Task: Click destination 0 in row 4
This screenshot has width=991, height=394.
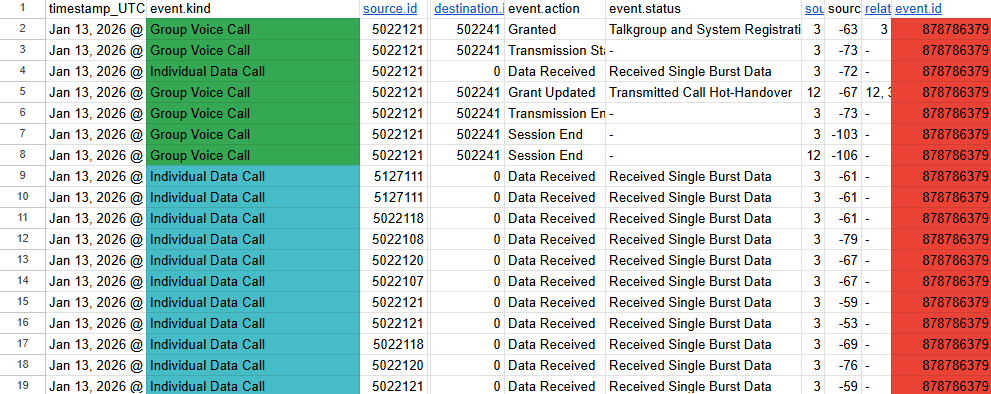Action: click(468, 71)
